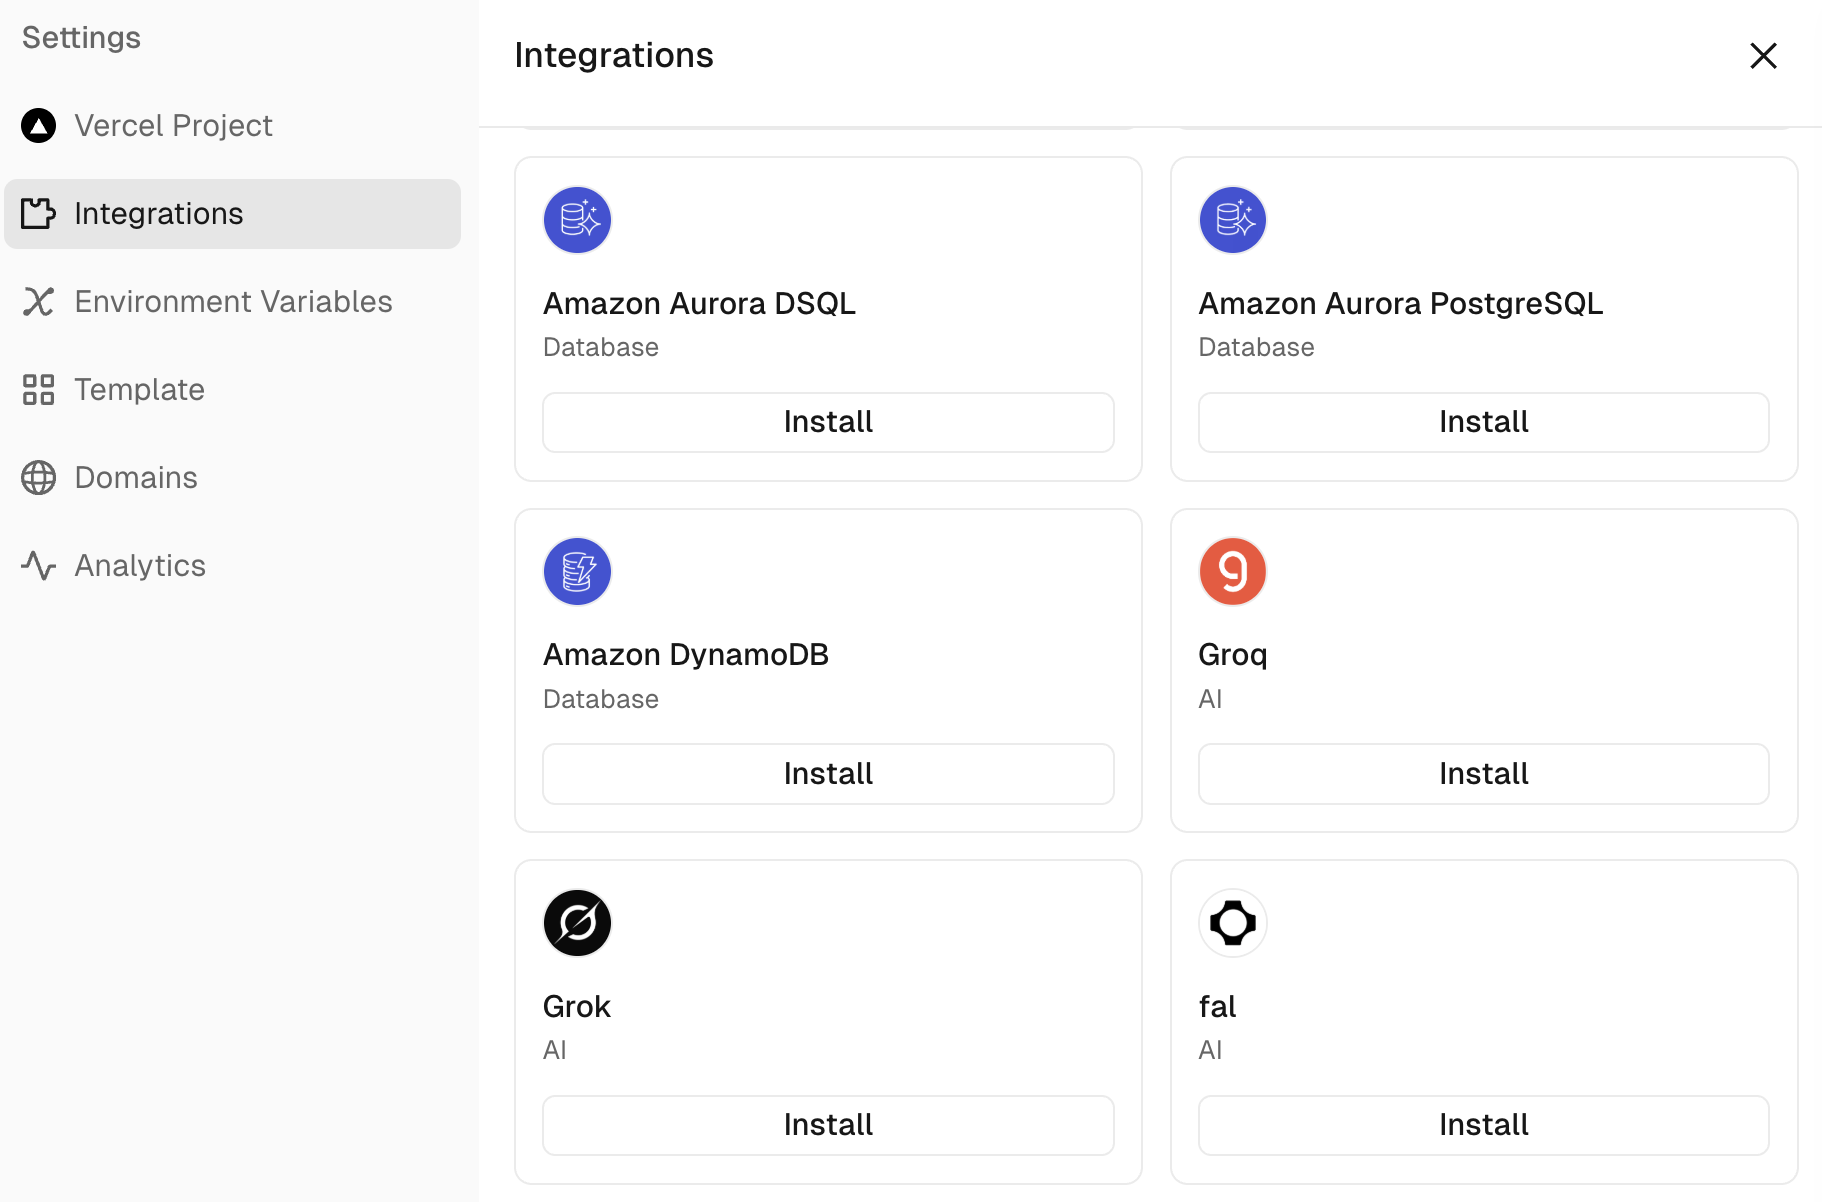Image resolution: width=1822 pixels, height=1202 pixels.
Task: Go to Environment Variables settings
Action: coord(232,302)
